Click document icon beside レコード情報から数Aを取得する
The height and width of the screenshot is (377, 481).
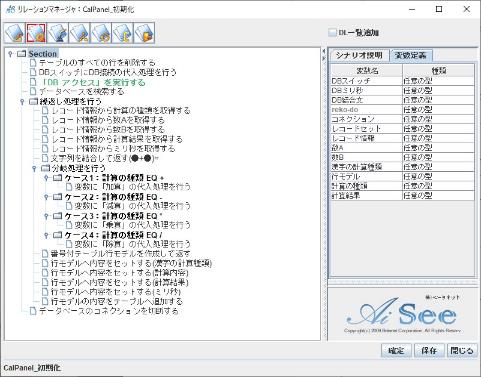pyautogui.click(x=45, y=120)
